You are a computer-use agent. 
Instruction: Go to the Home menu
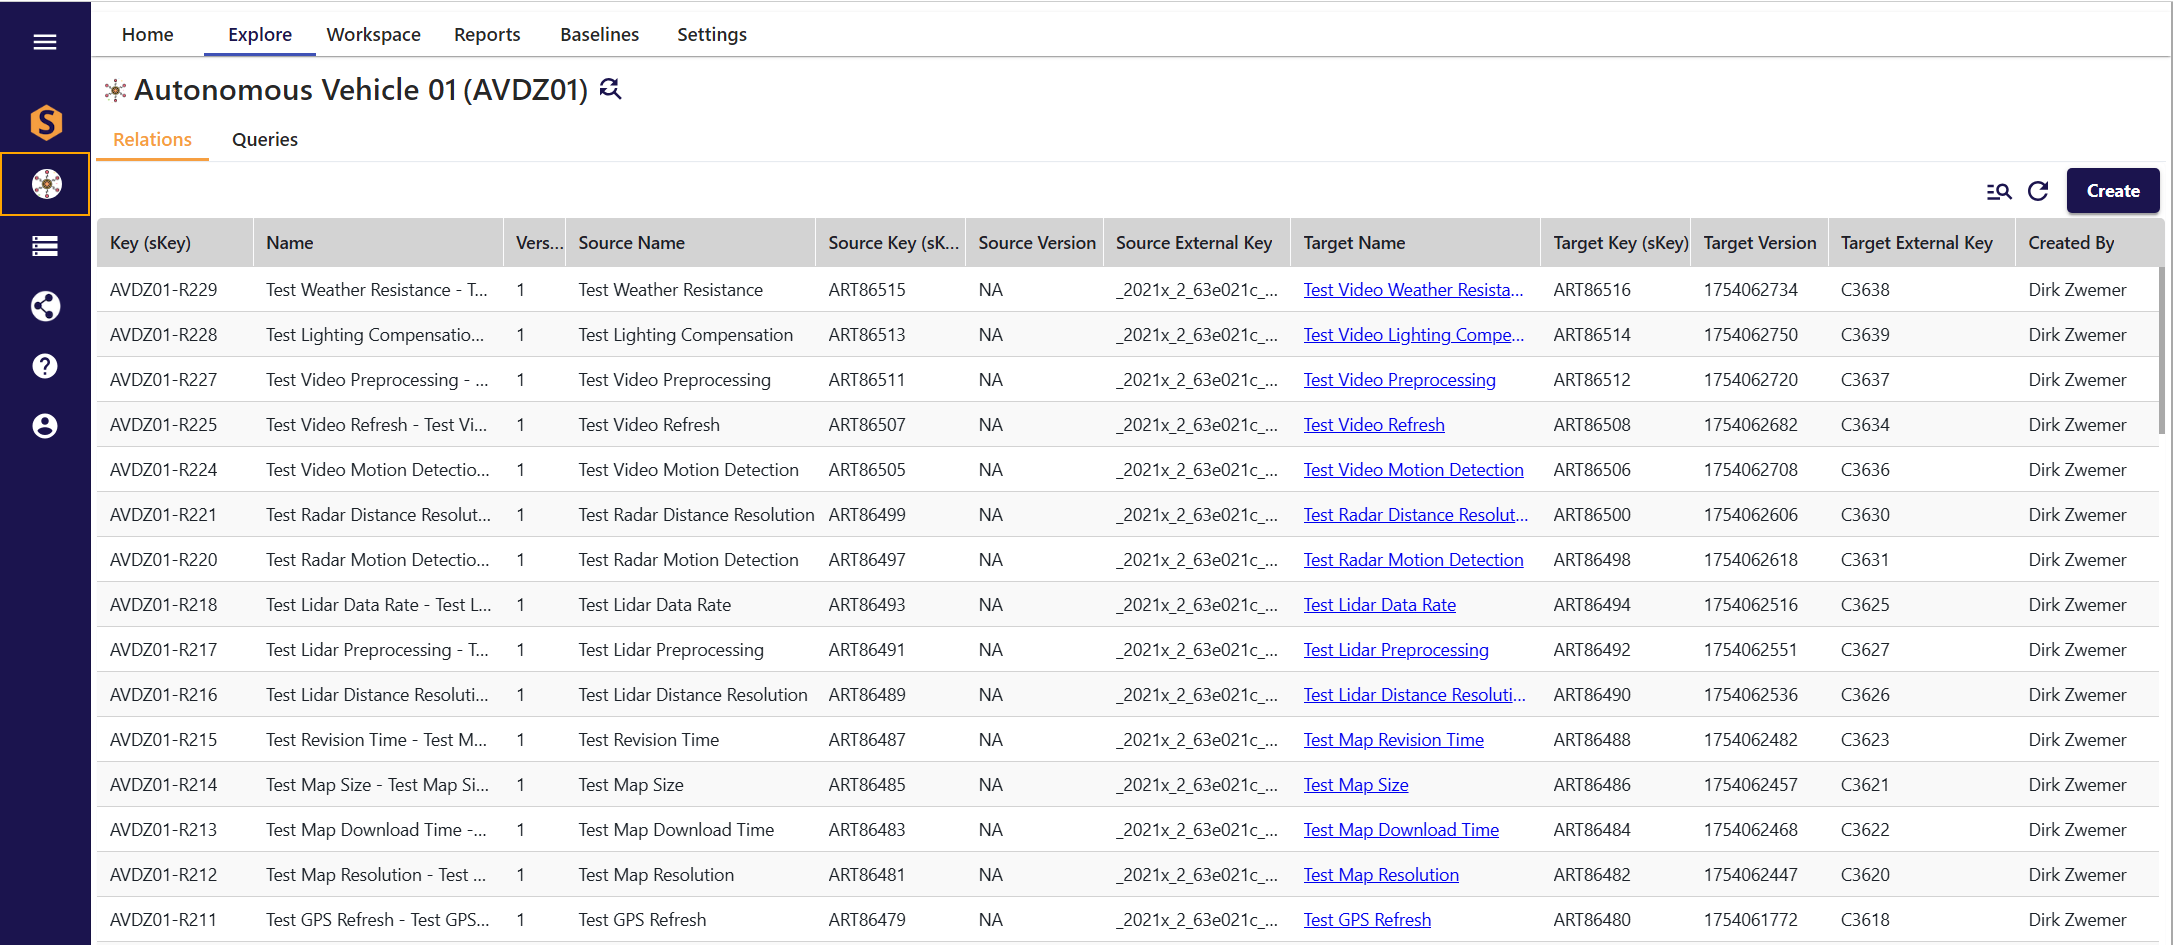click(148, 34)
